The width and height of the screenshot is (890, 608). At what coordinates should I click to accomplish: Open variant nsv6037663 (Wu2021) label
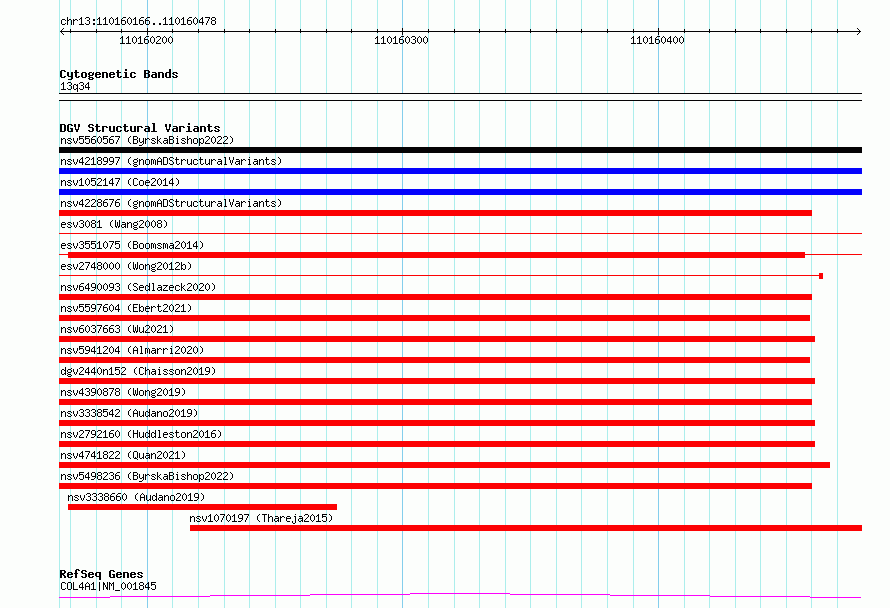pos(117,329)
